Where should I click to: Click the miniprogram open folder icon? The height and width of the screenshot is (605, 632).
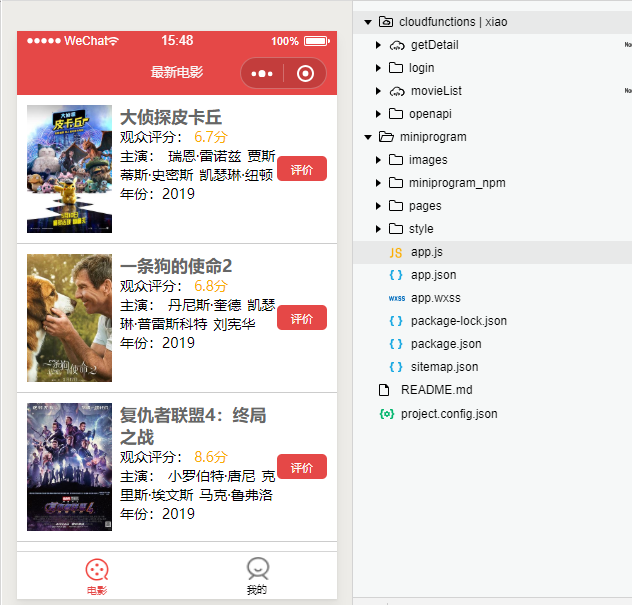point(386,137)
